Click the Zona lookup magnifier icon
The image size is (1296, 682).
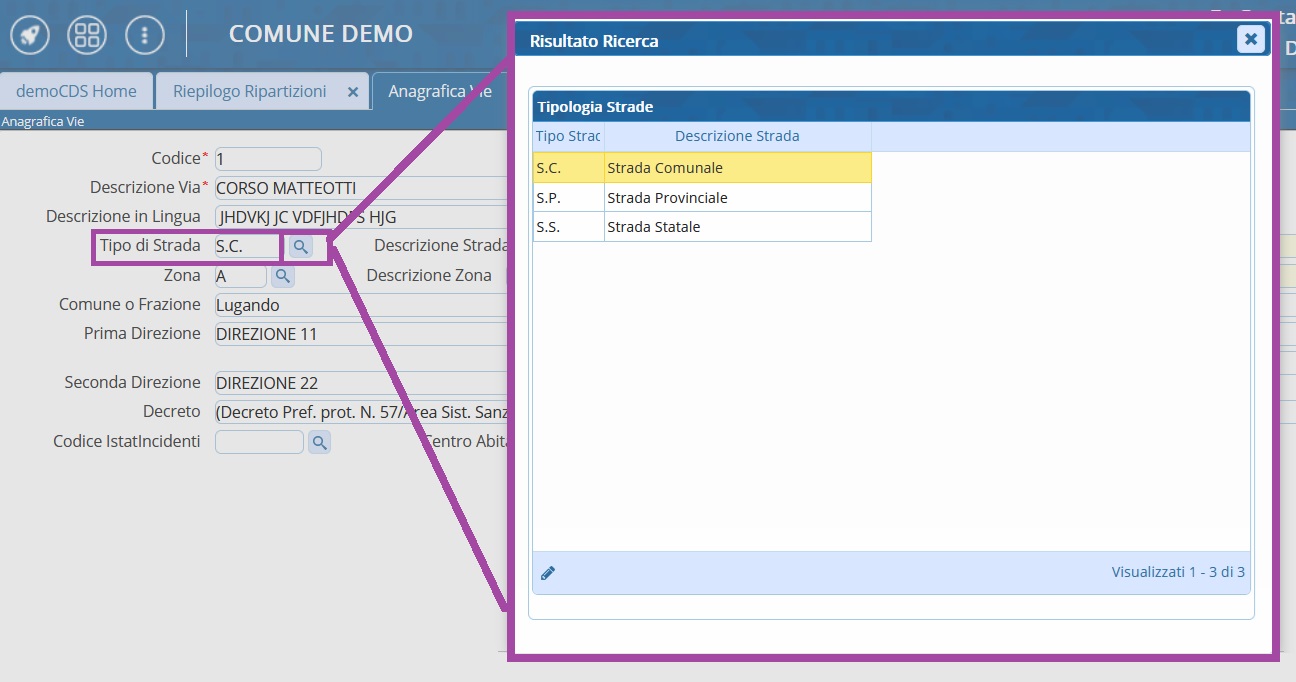tap(283, 275)
